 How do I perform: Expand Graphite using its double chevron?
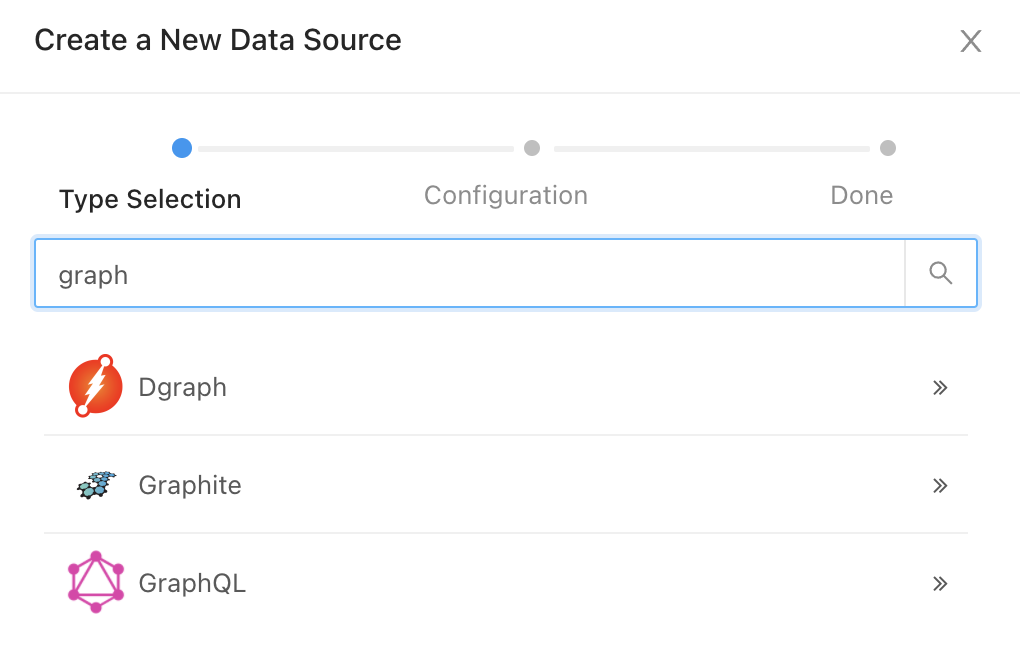point(940,486)
